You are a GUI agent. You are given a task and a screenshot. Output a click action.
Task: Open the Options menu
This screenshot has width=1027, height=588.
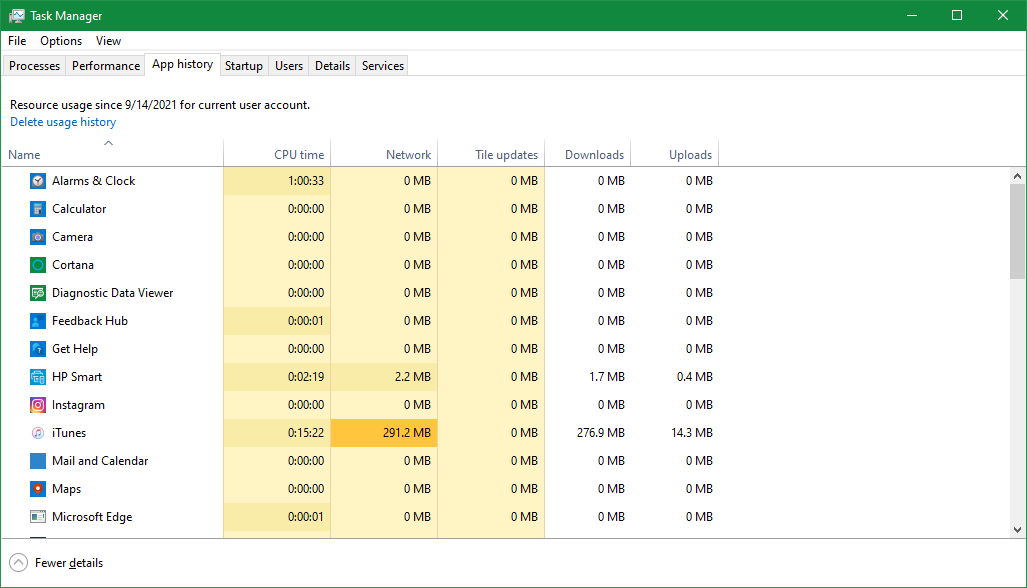click(x=60, y=41)
